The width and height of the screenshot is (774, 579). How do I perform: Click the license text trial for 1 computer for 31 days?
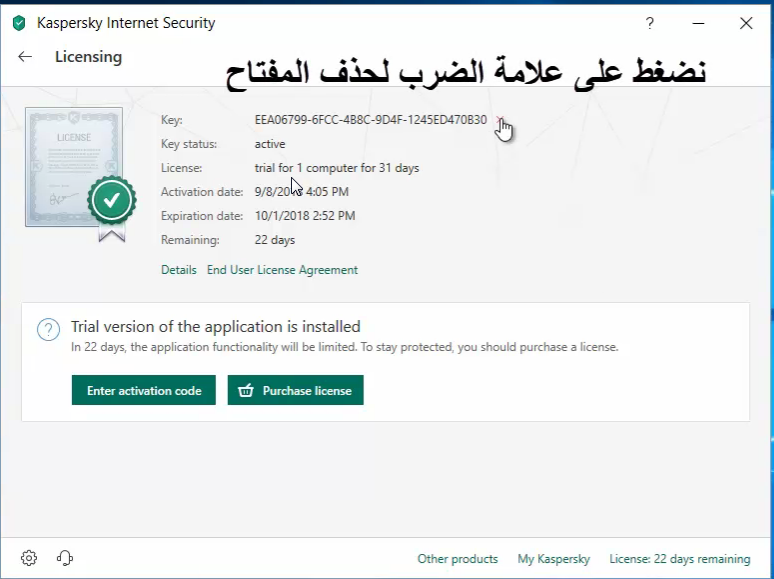click(337, 168)
